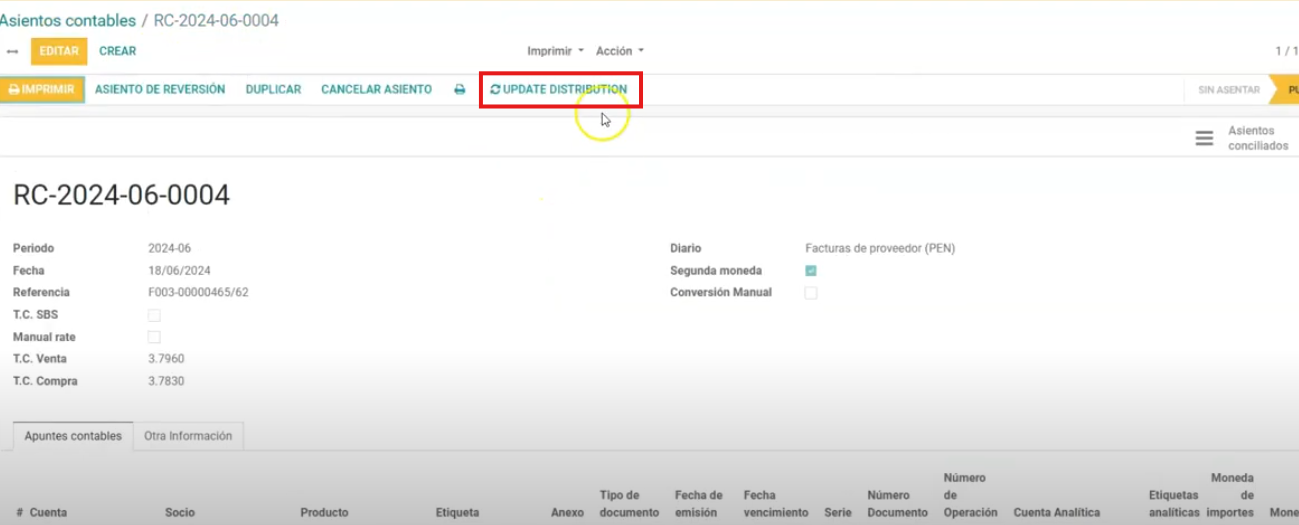Sort the table by Cuenta column header
This screenshot has height=525, width=1299.
pos(48,512)
